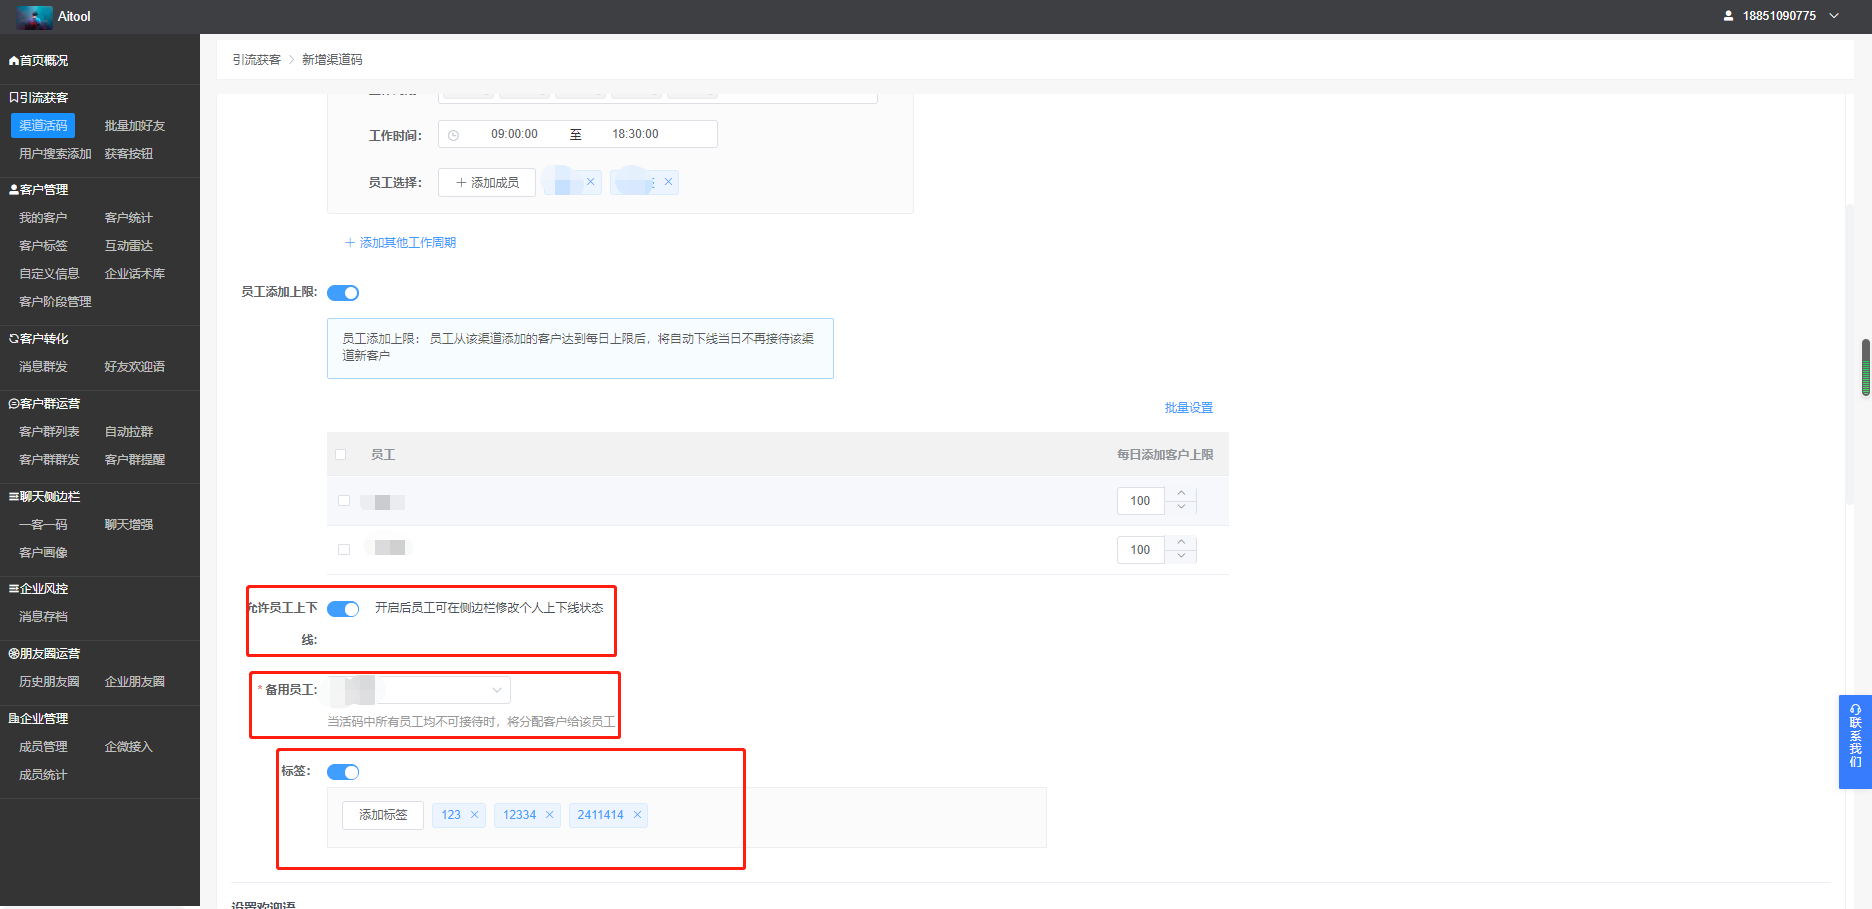Open 消息群发 menu item
The width and height of the screenshot is (1872, 909).
click(x=43, y=367)
